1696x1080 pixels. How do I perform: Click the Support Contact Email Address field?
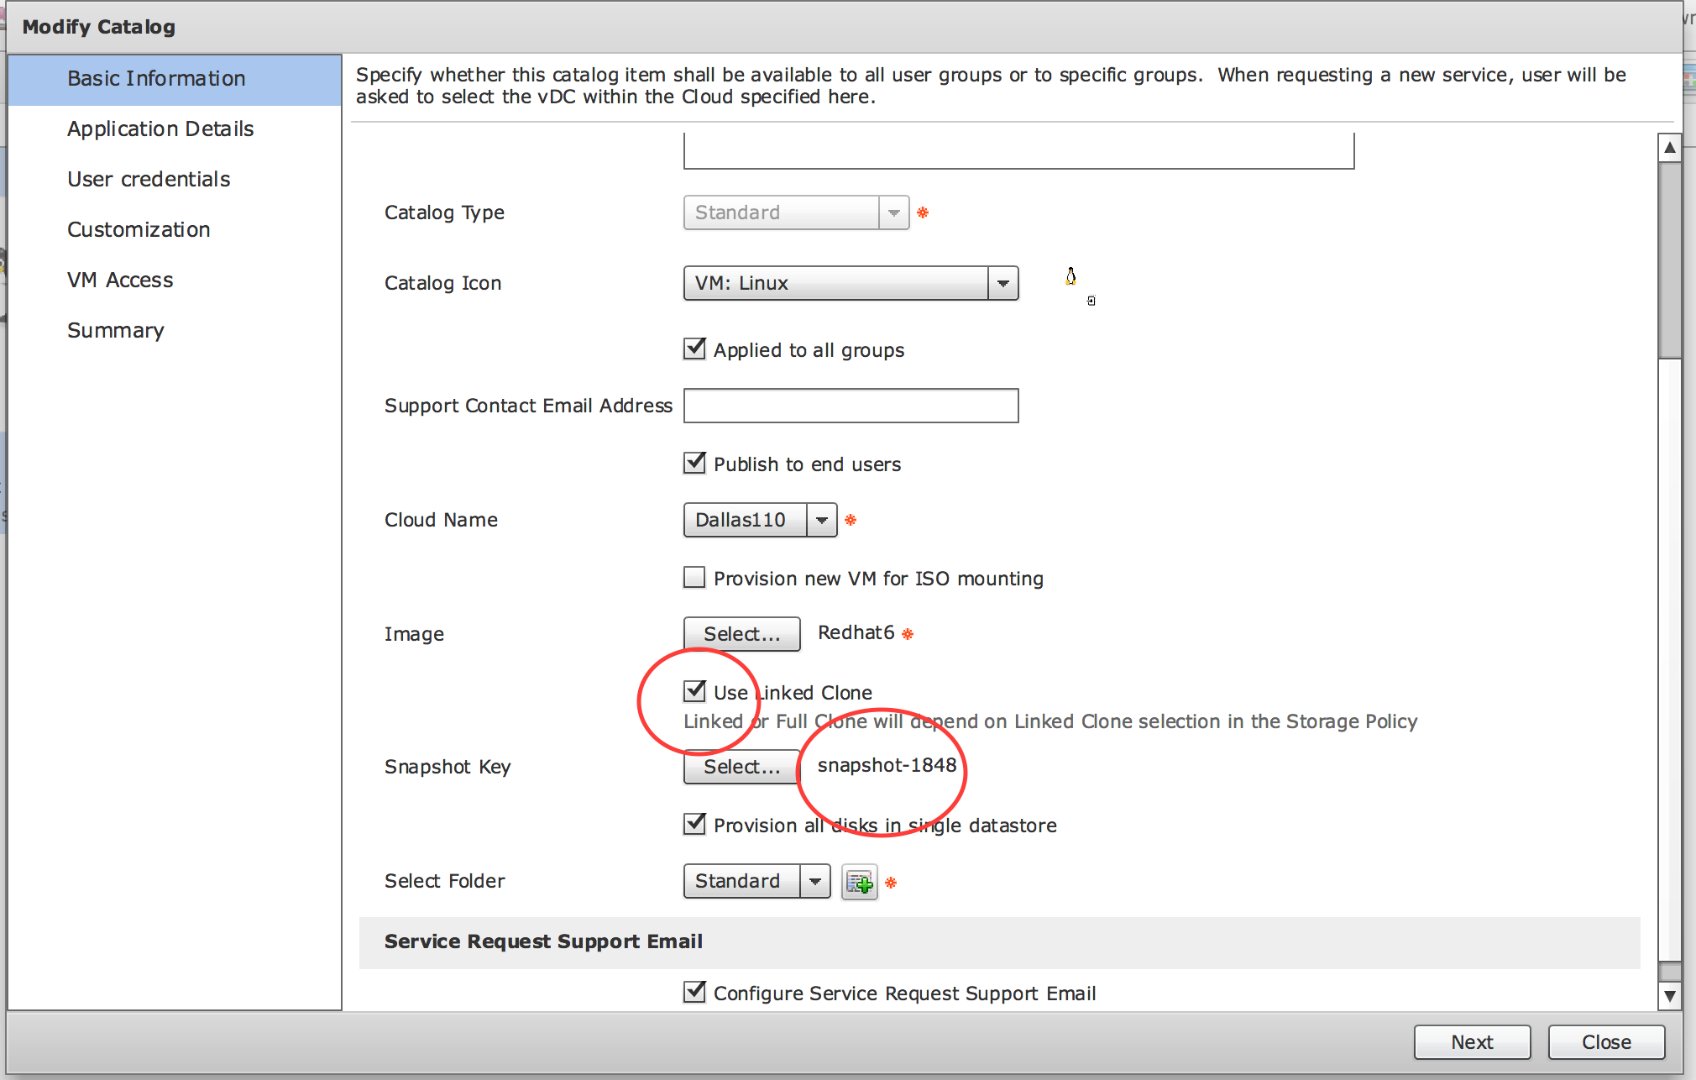click(851, 406)
